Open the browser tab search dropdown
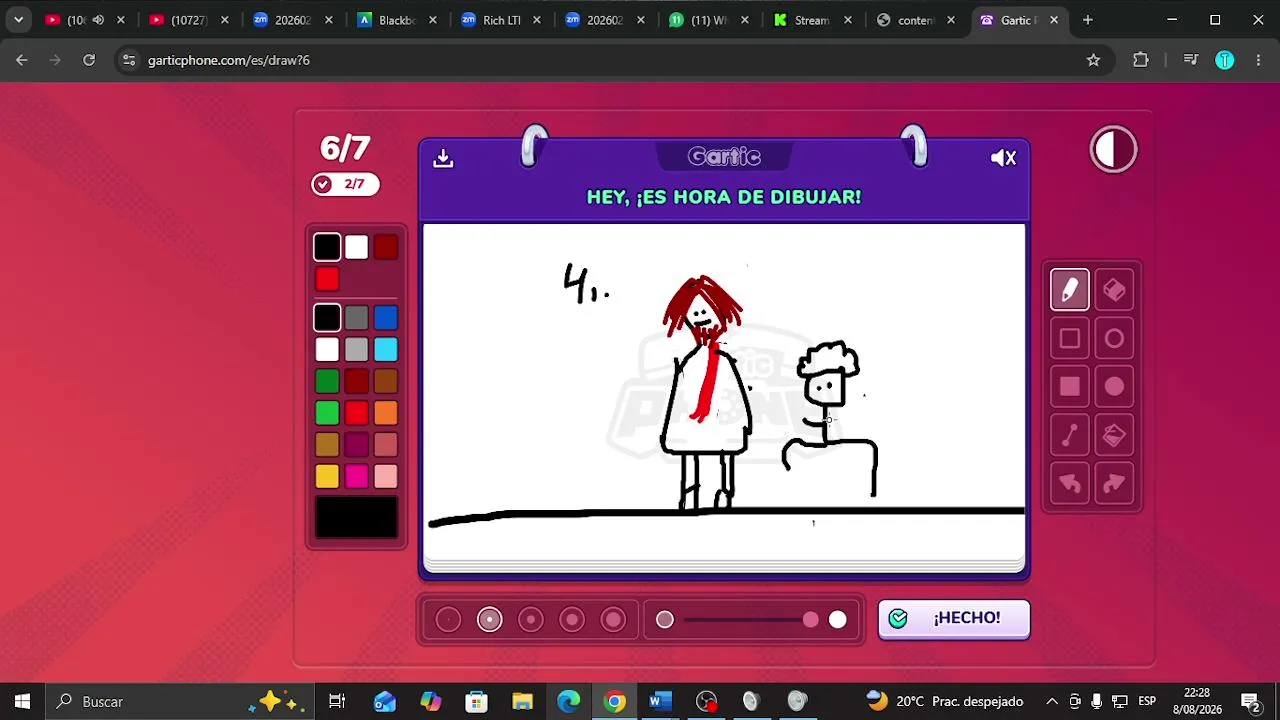Screen dimensions: 1280x720 (18, 20)
